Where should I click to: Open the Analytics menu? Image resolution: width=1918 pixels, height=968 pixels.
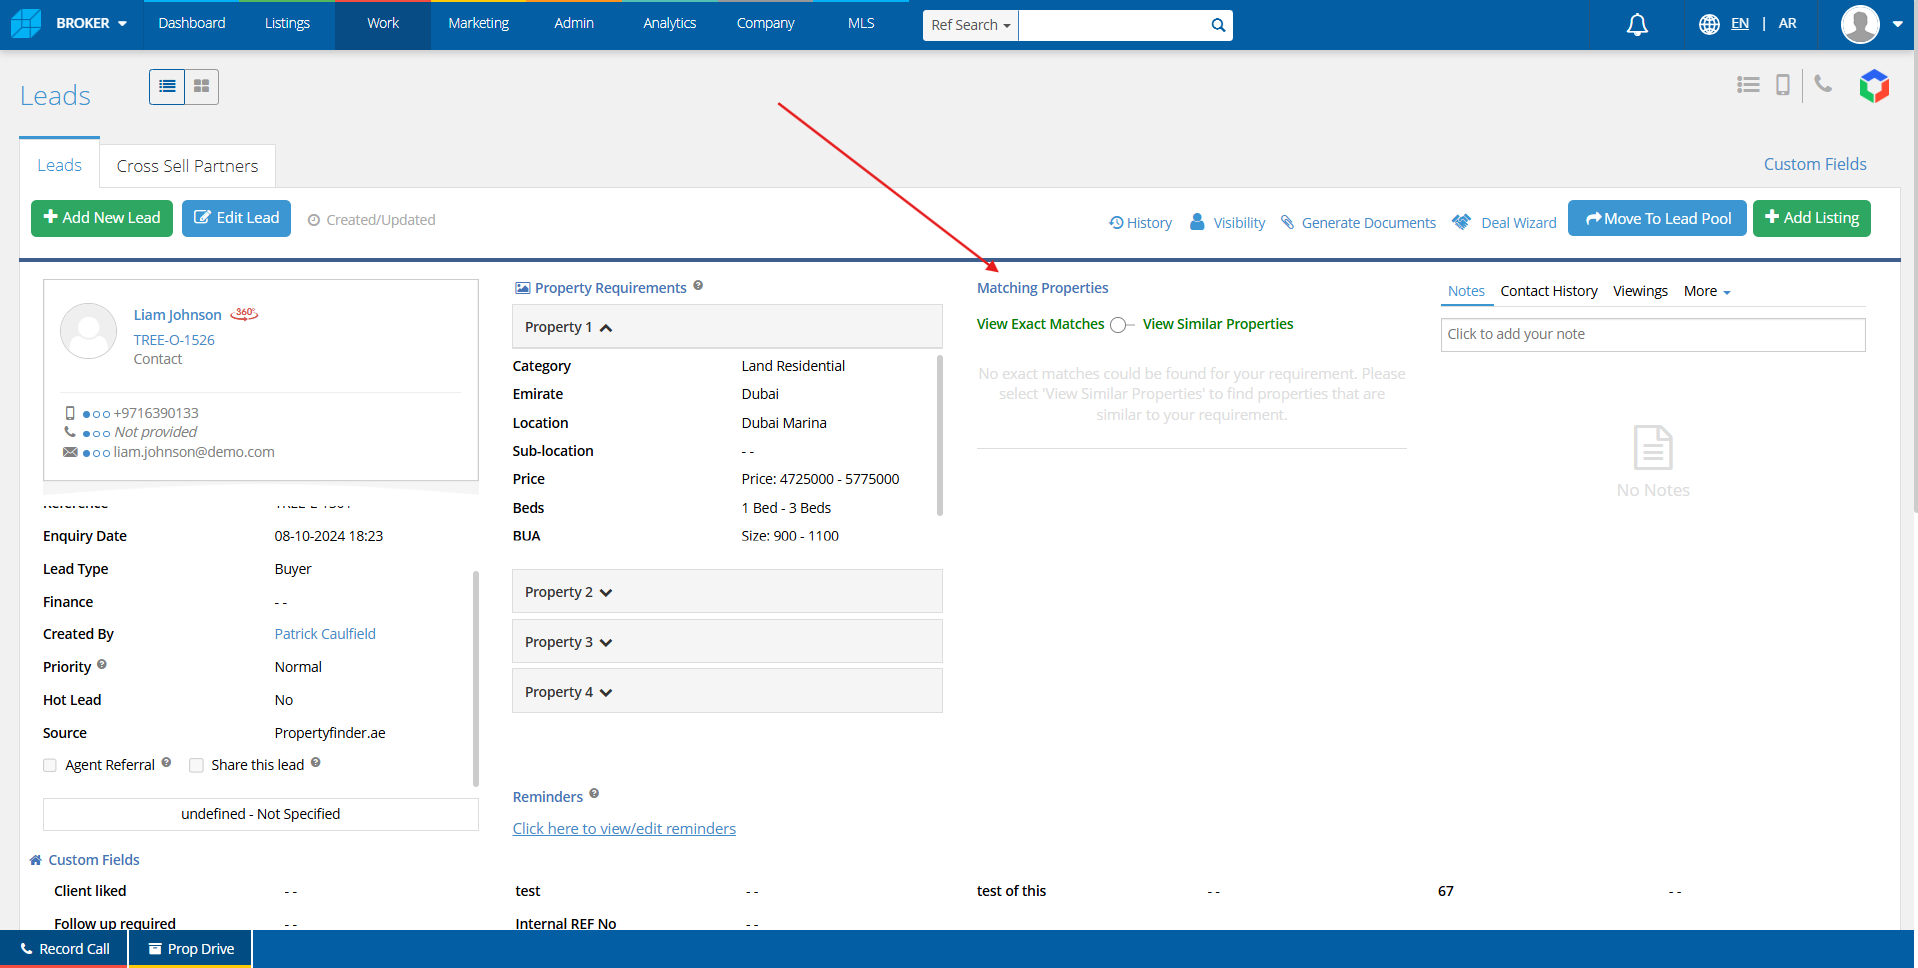pyautogui.click(x=669, y=23)
